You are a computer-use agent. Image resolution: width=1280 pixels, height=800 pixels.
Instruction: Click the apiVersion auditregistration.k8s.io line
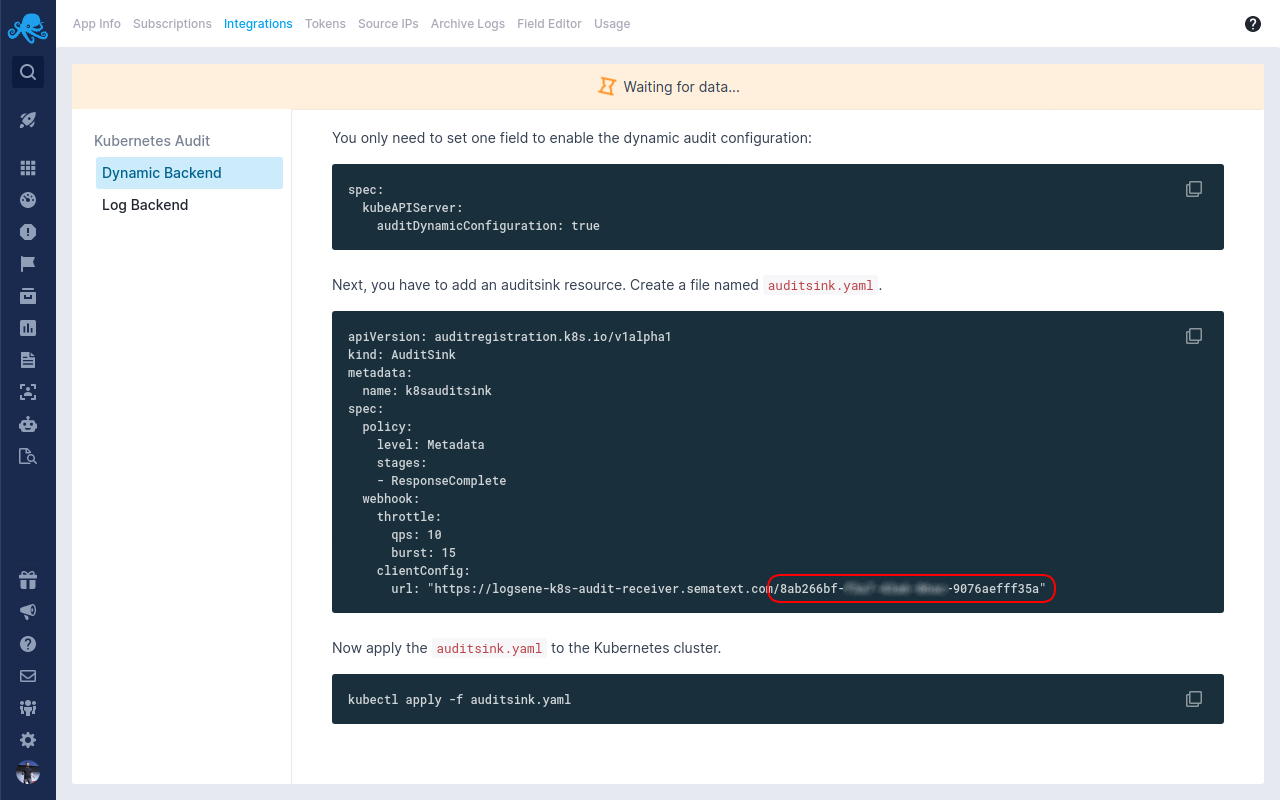click(x=510, y=337)
